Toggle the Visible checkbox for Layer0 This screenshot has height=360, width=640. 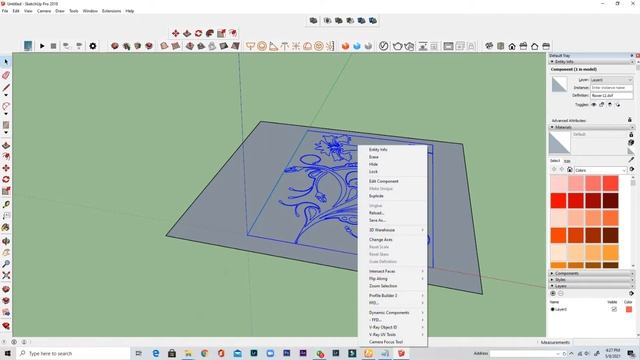[x=614, y=309]
